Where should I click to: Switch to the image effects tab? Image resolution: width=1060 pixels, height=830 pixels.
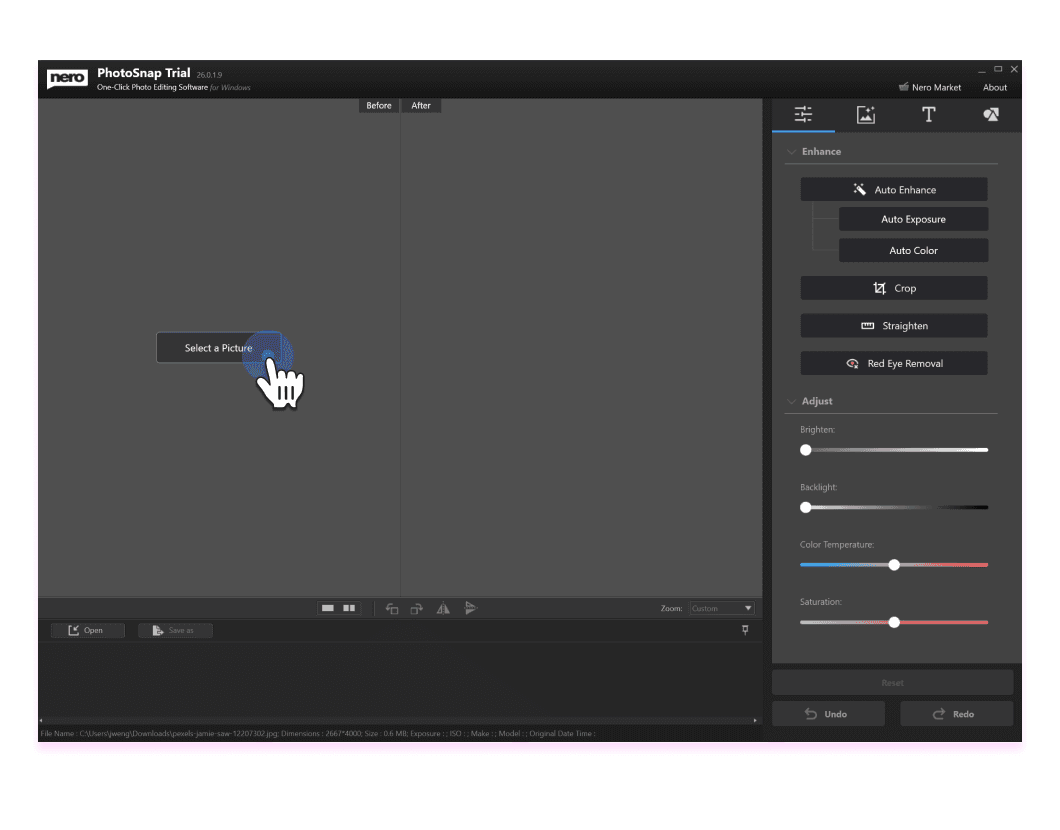(x=866, y=114)
